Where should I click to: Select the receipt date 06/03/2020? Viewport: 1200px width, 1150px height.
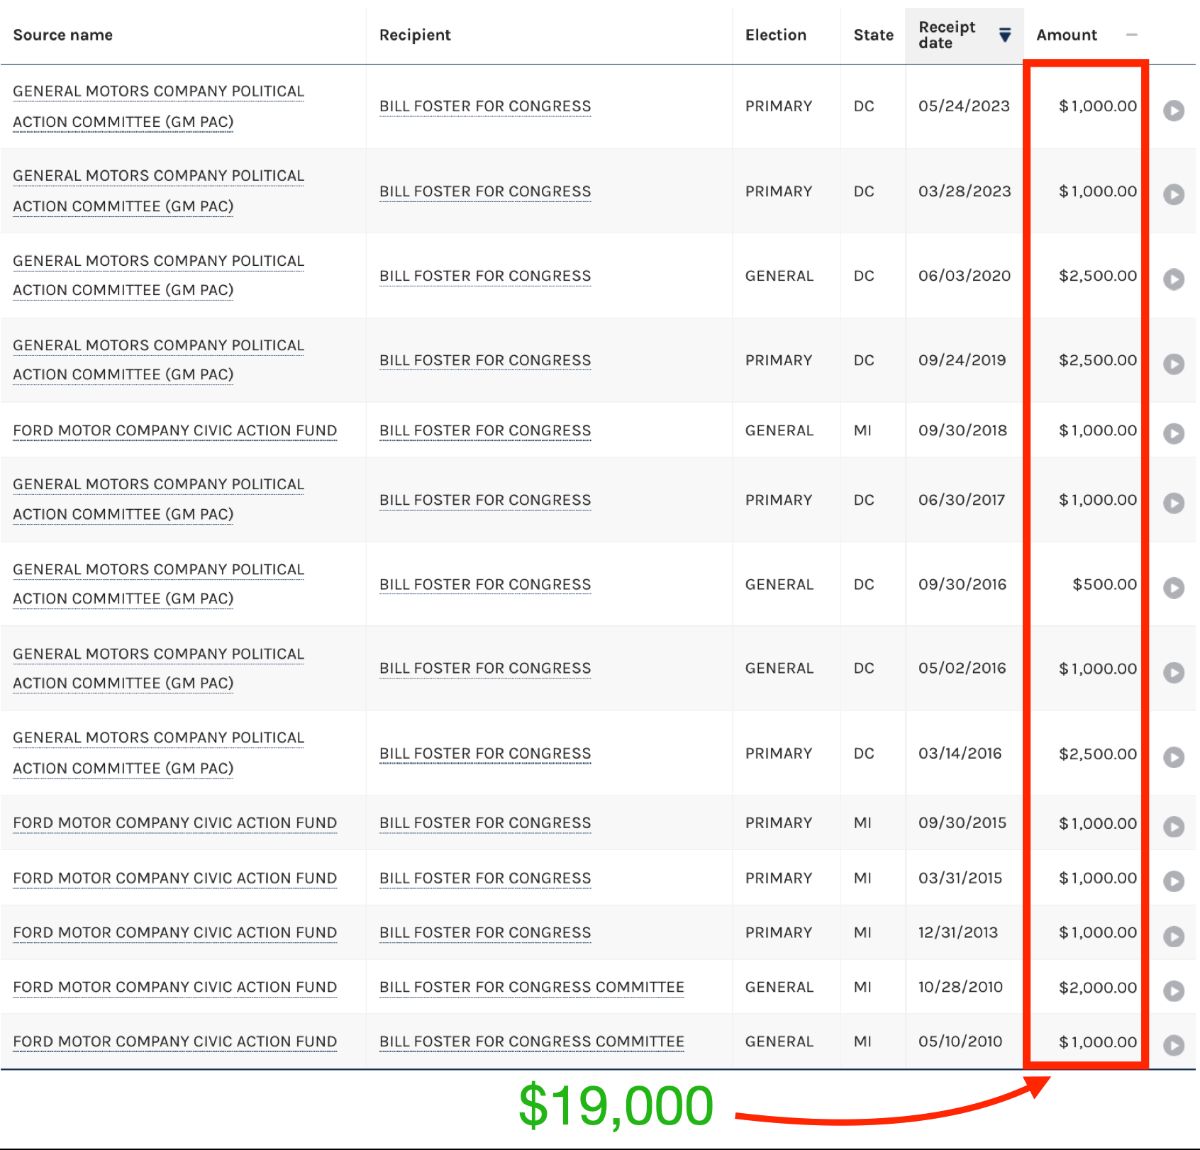click(x=964, y=276)
